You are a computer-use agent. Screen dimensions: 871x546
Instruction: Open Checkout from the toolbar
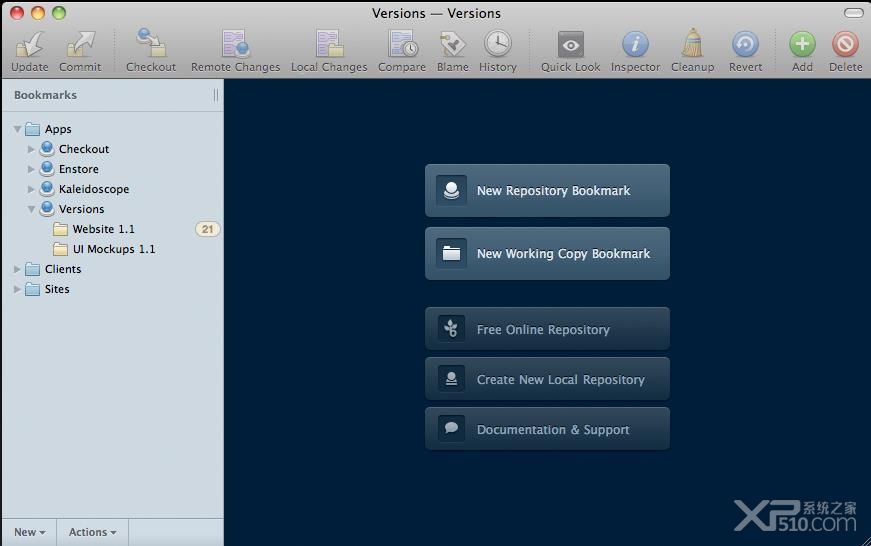(x=151, y=43)
